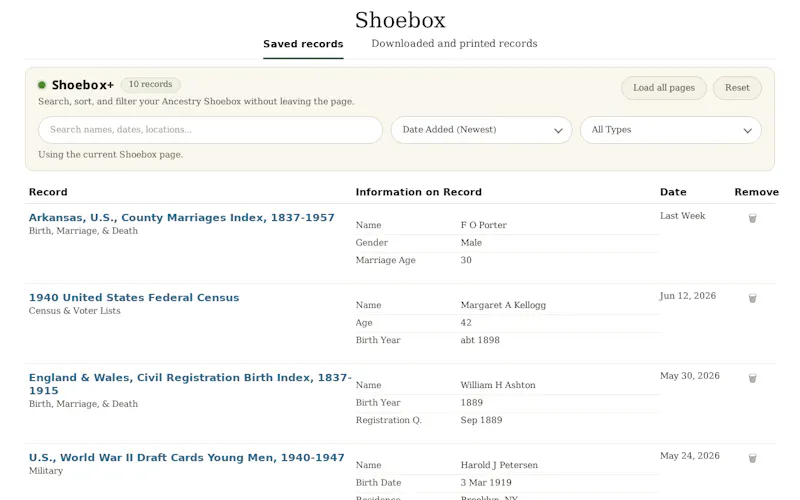Open England & Wales Civil Registration Birth Index

(190, 384)
